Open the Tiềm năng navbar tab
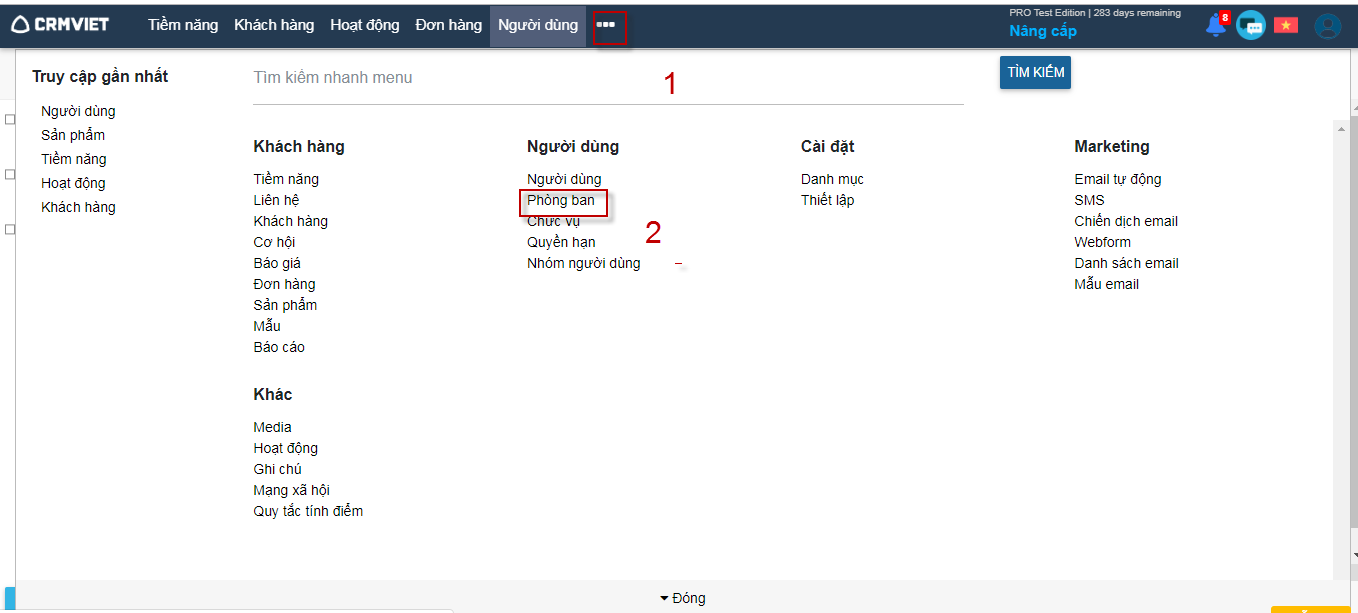 183,25
